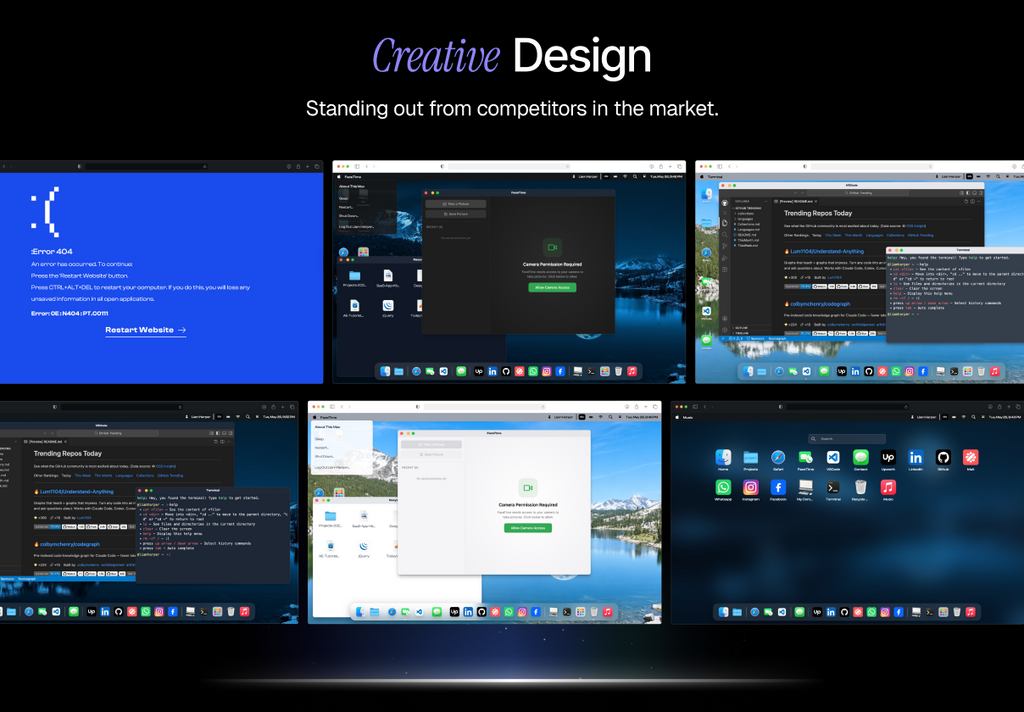Open My Computer icon in Launchpad grid
Viewport: 1024px width, 712px height.
tap(806, 487)
